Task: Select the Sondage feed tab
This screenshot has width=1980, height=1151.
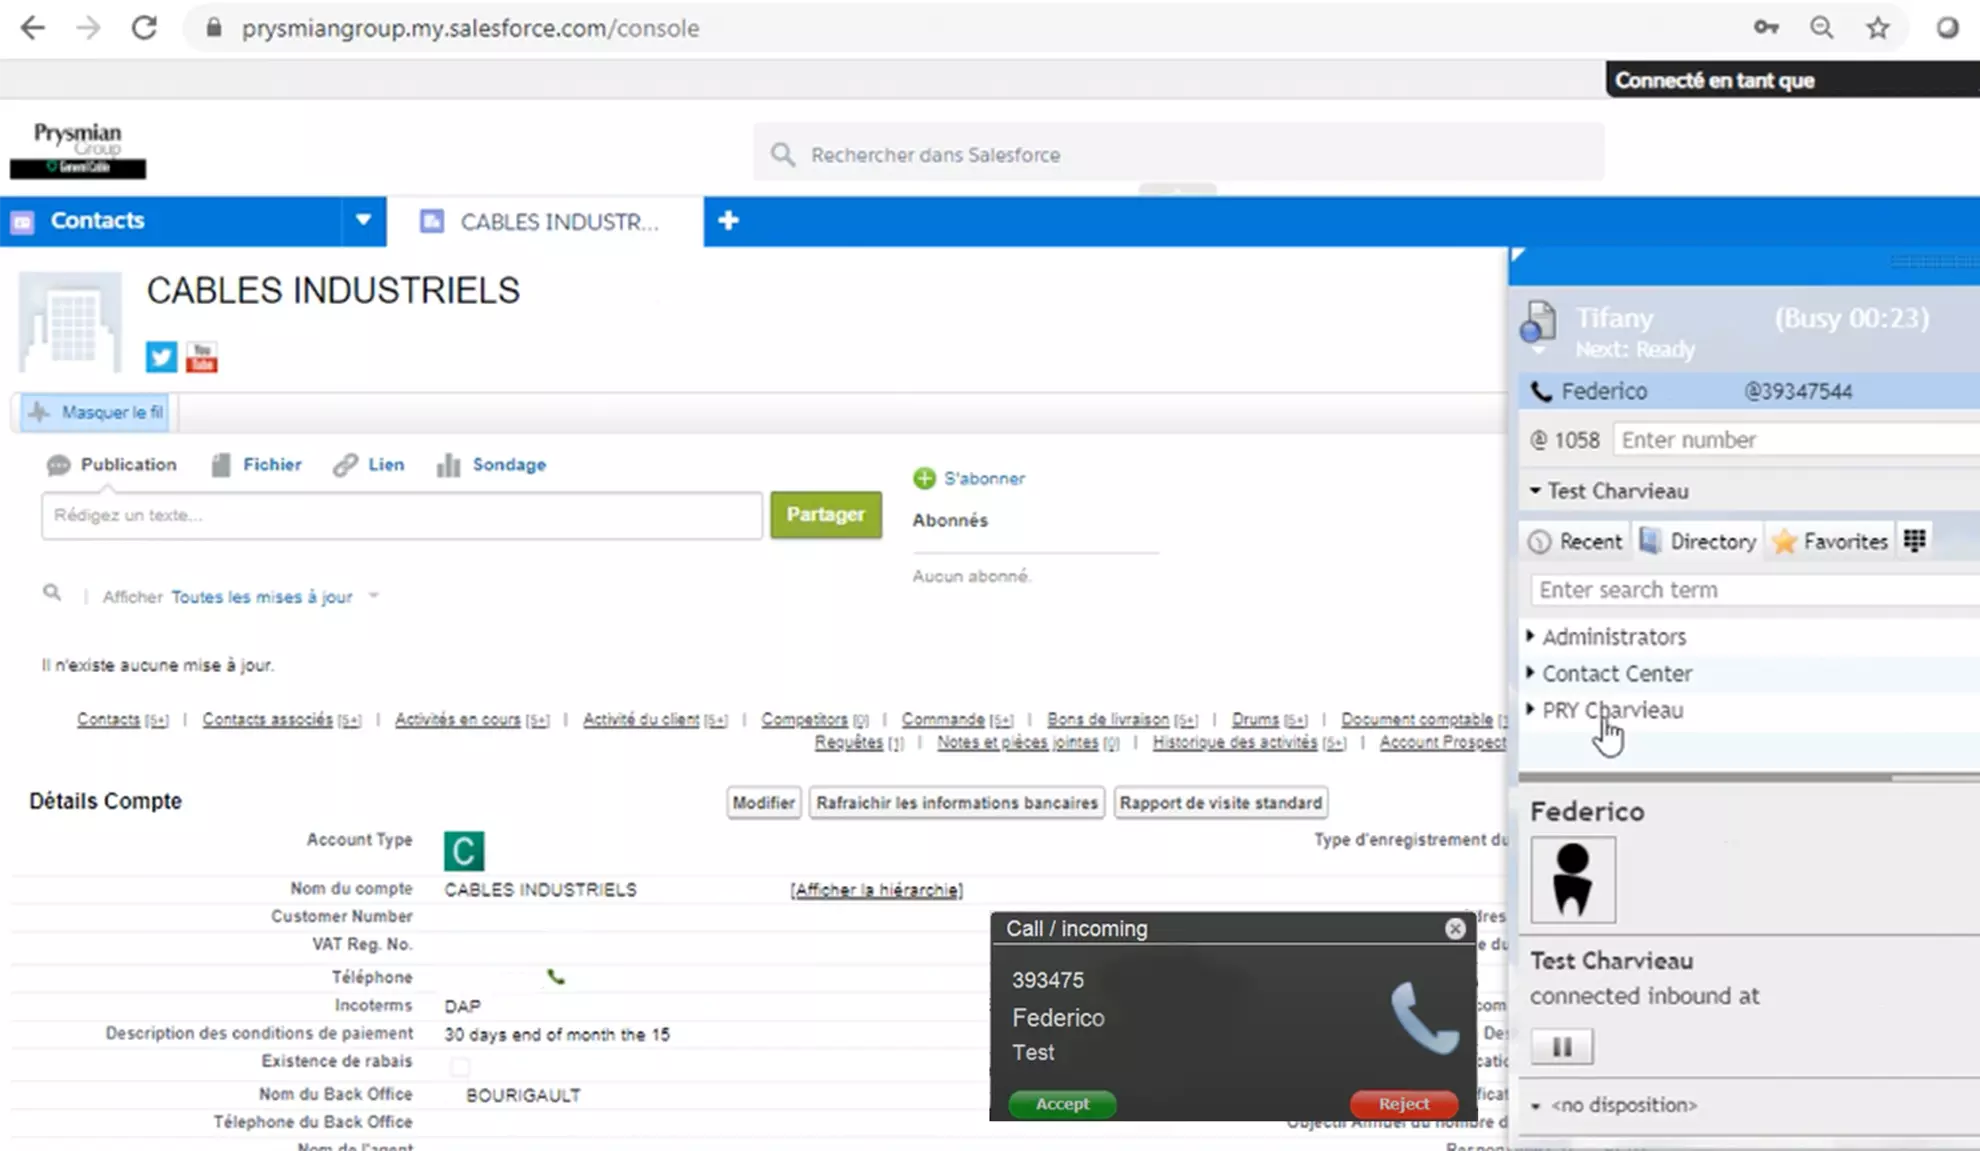Action: [492, 465]
